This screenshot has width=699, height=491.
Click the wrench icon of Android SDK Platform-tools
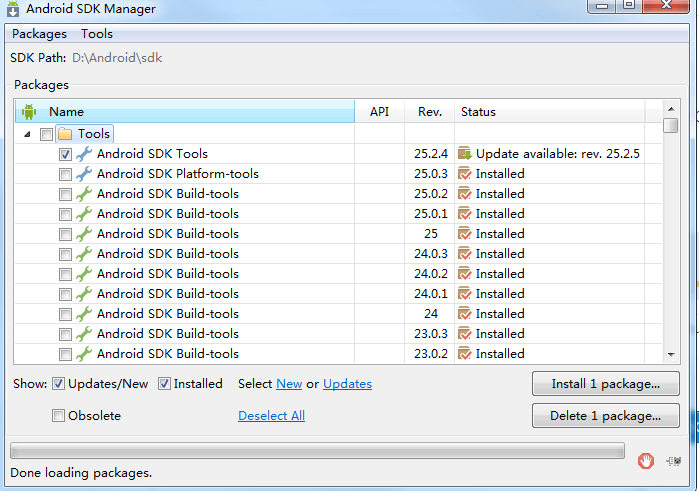84,174
